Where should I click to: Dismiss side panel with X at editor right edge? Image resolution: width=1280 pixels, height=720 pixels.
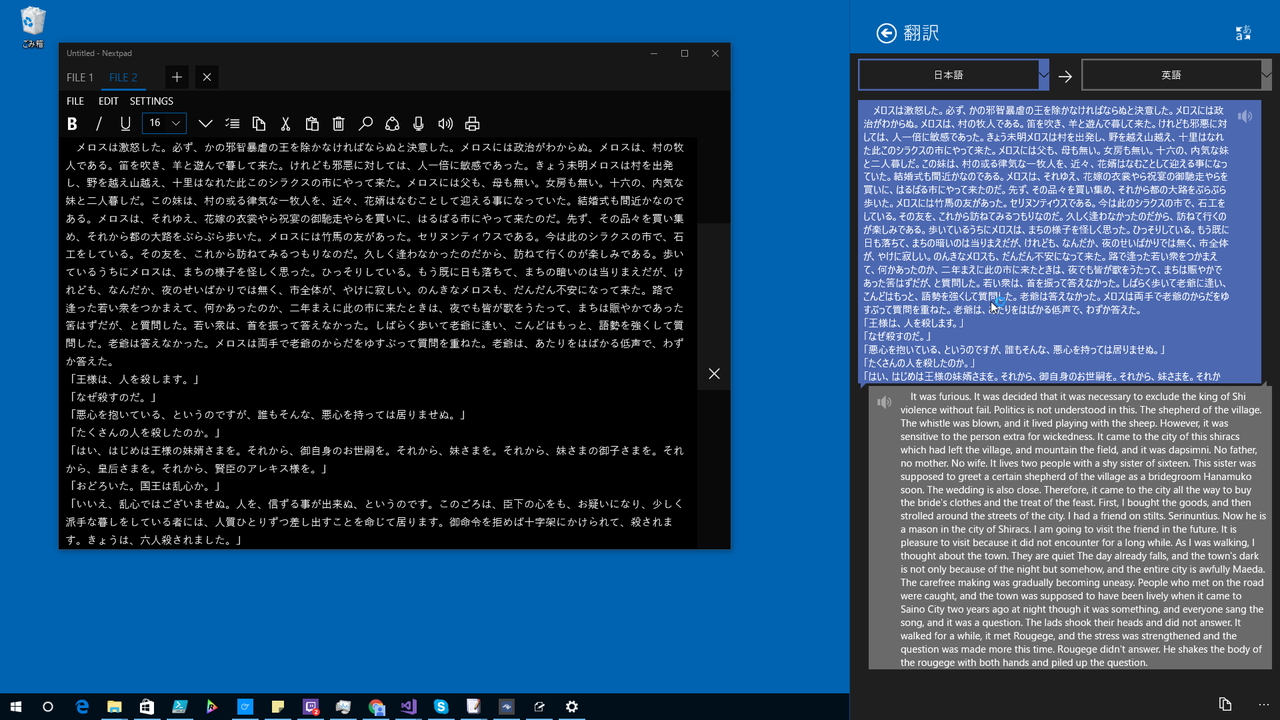tap(714, 373)
